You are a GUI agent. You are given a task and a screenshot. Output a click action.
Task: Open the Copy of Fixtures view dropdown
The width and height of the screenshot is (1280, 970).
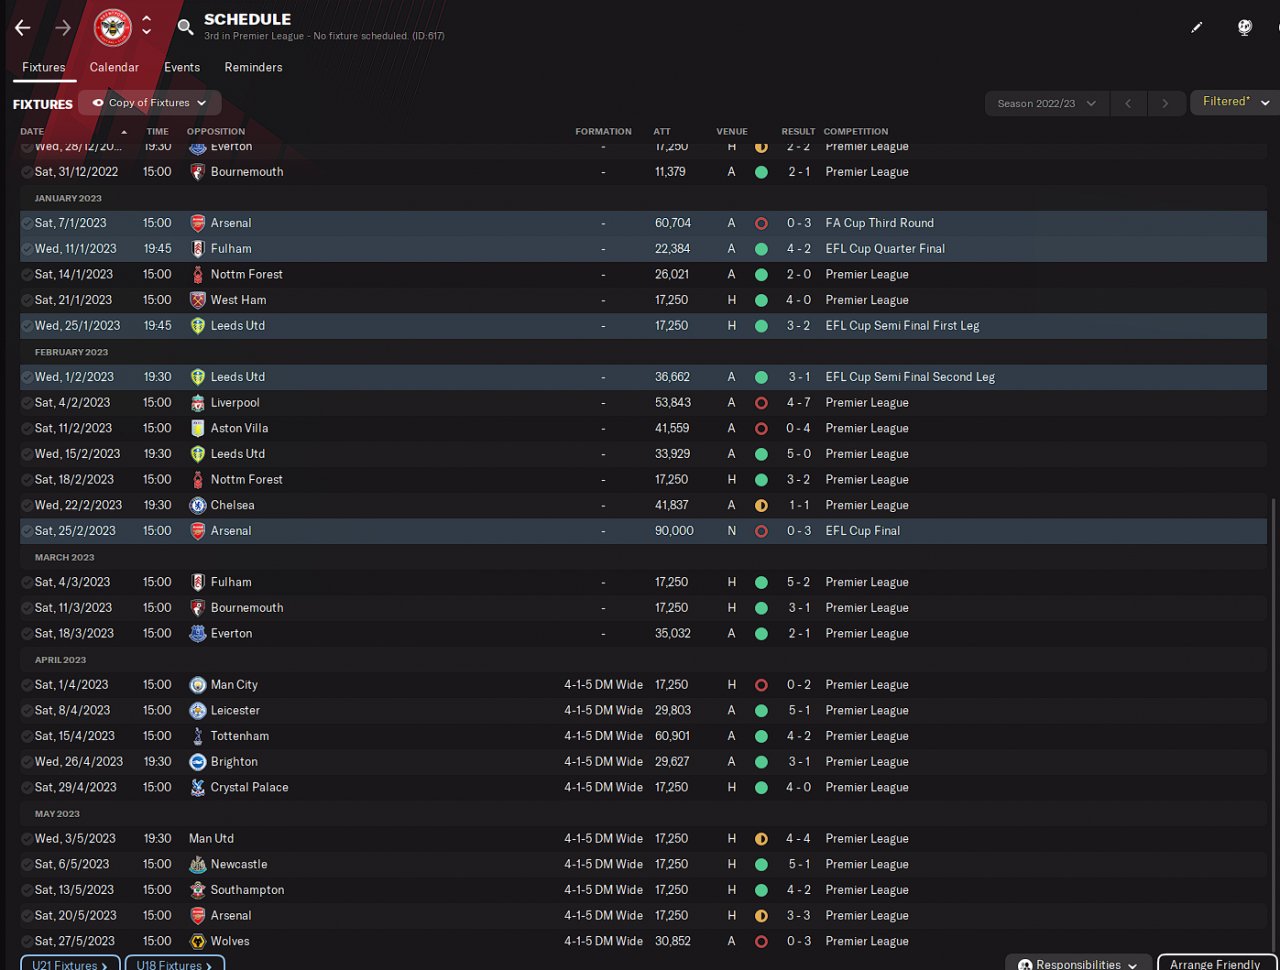(x=150, y=103)
